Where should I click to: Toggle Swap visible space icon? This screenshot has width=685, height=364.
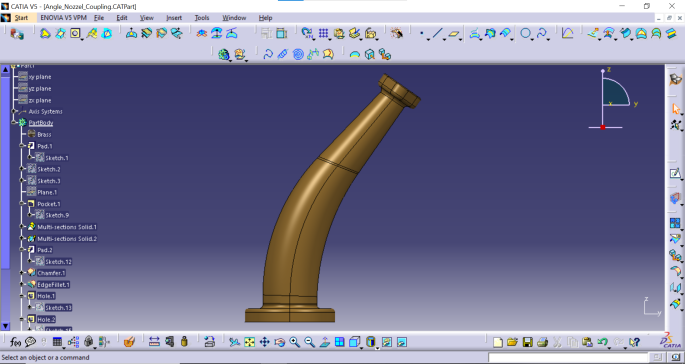click(x=402, y=342)
